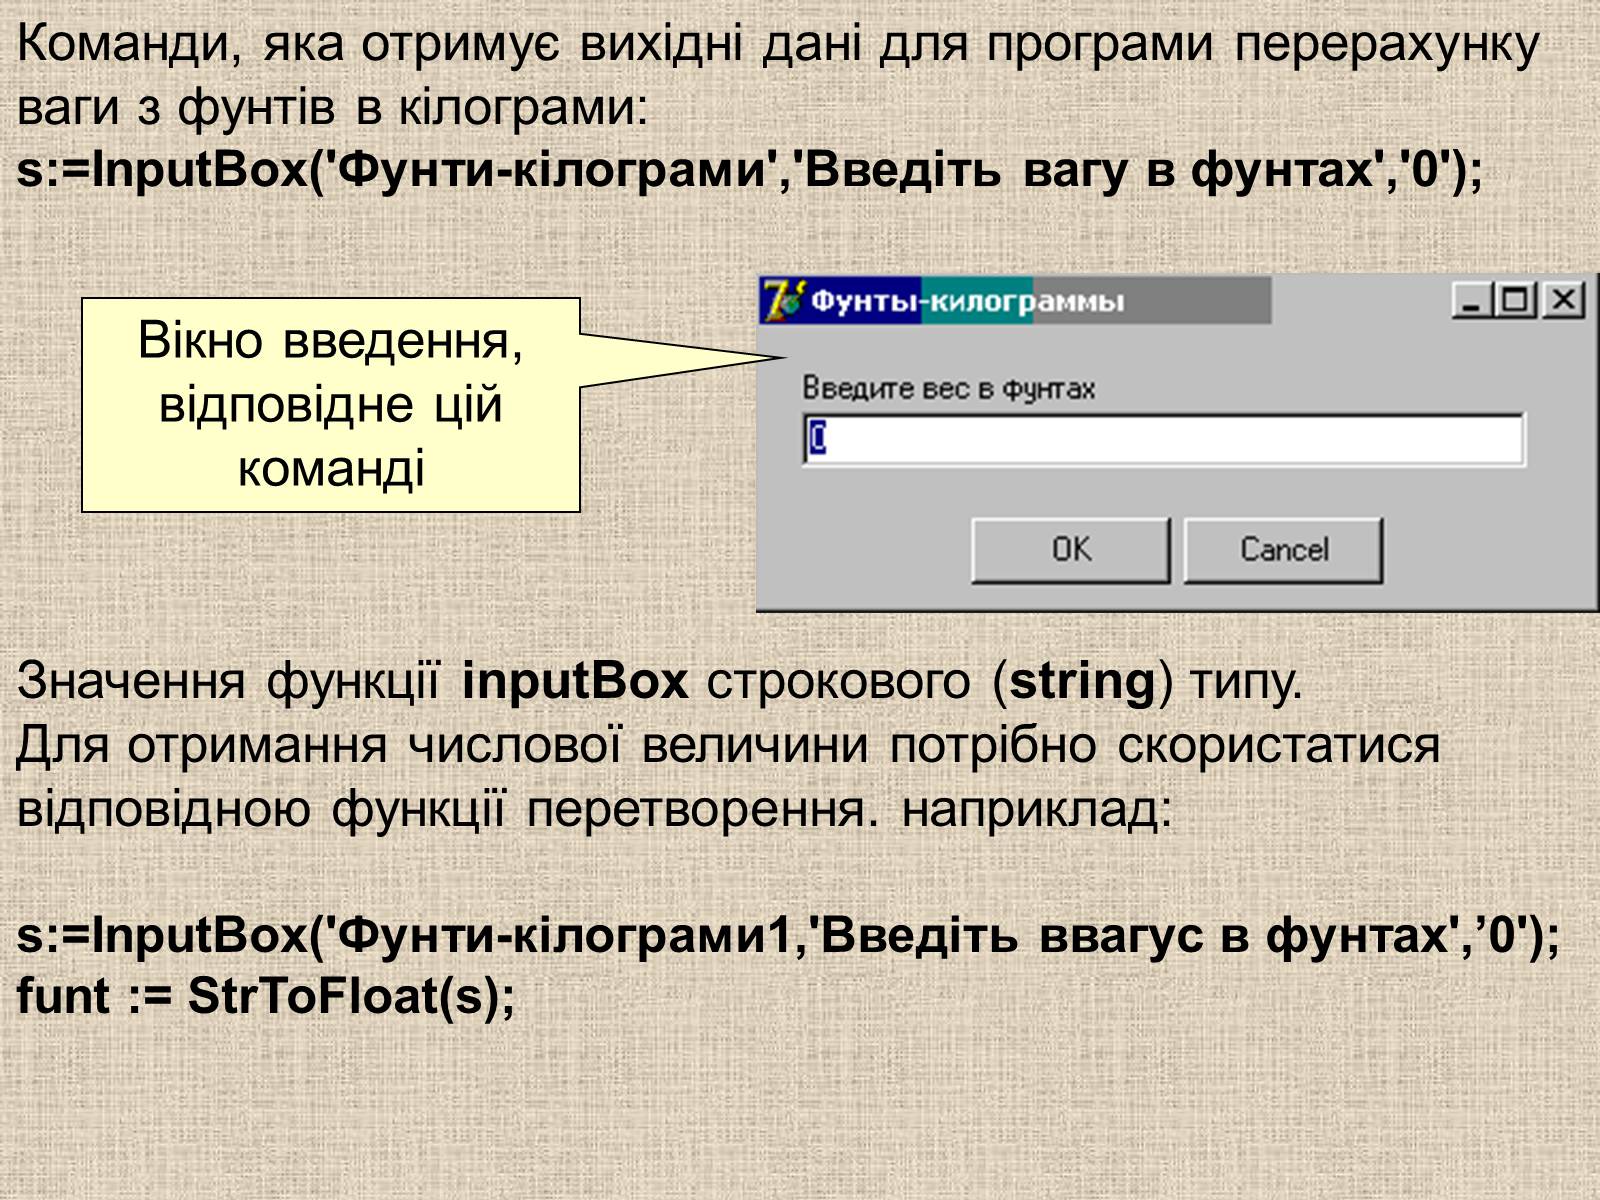Click the line 'відповідною функції перетворення. наприклад:'
The image size is (1600, 1200).
click(594, 809)
